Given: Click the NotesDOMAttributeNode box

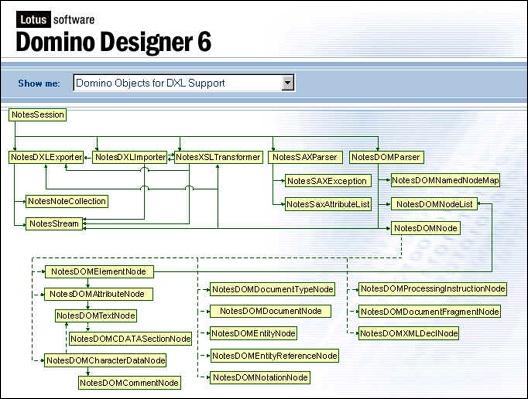Looking at the screenshot, I should (x=98, y=294).
